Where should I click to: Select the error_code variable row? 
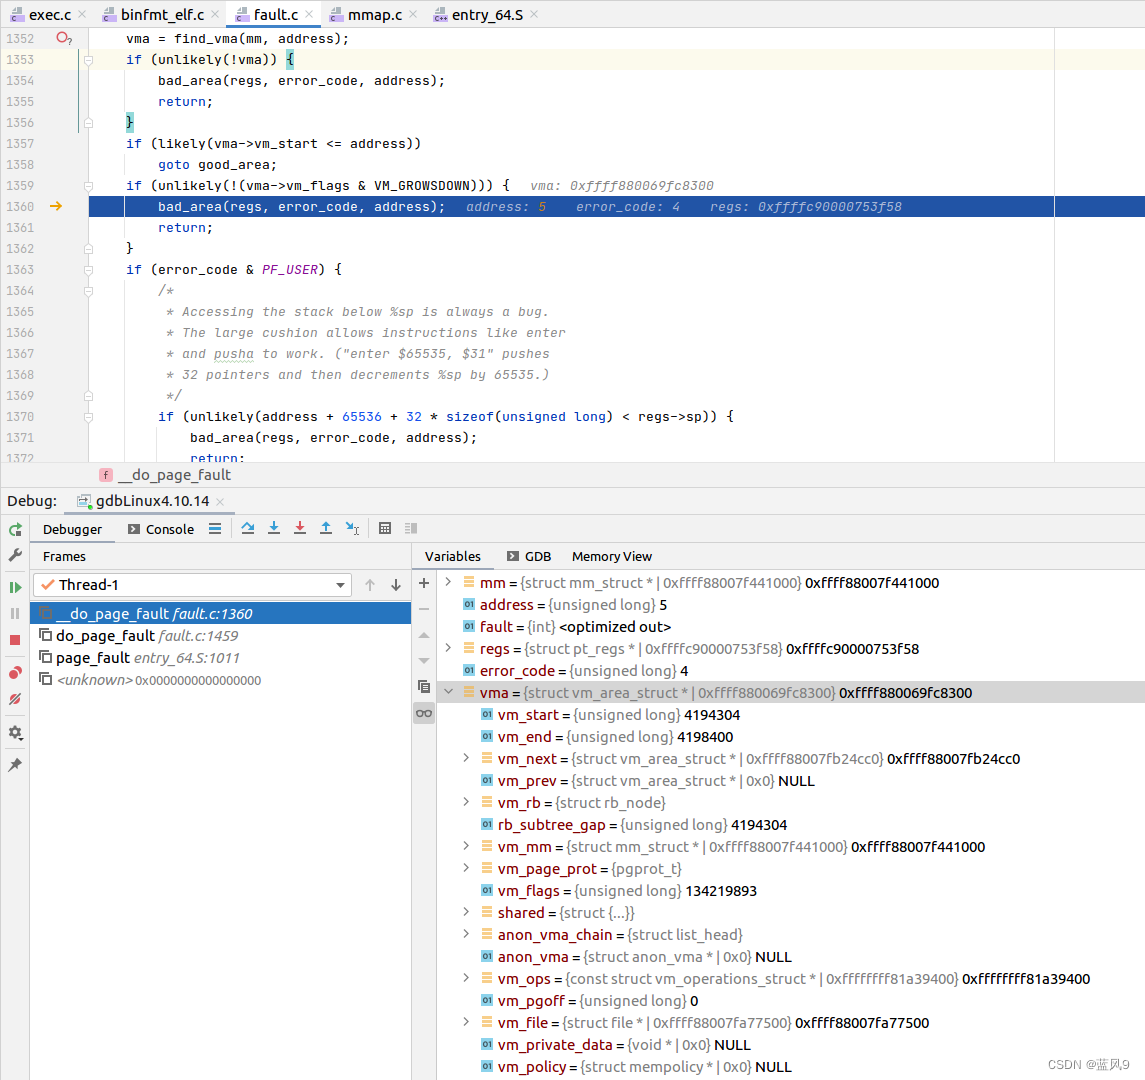point(791,670)
